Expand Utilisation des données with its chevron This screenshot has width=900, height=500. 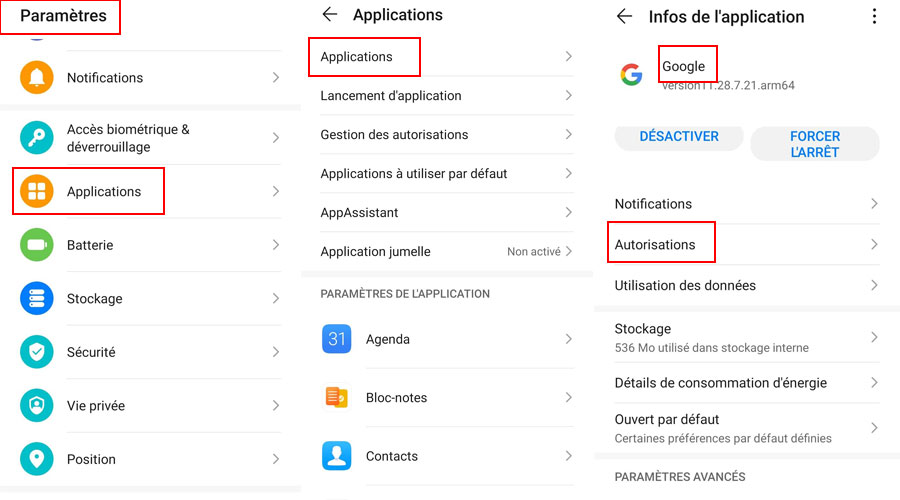[x=874, y=285]
